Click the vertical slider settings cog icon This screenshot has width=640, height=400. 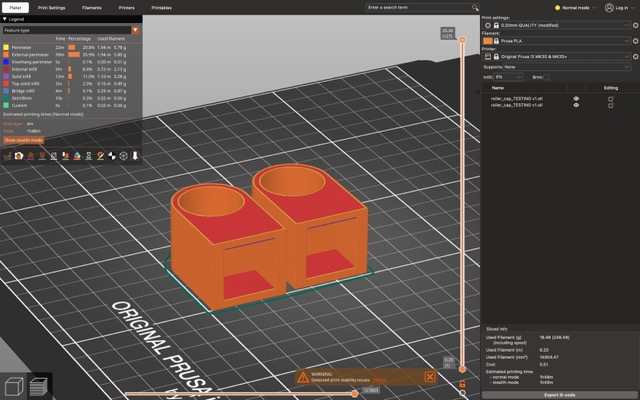pos(462,393)
